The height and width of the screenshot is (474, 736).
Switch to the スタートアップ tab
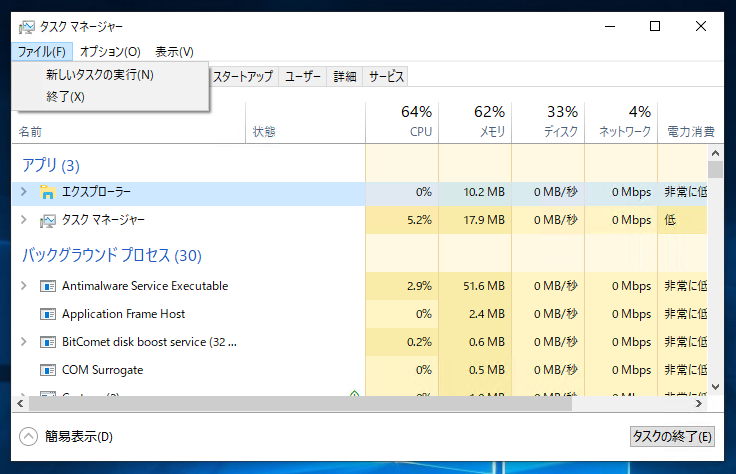click(x=243, y=76)
